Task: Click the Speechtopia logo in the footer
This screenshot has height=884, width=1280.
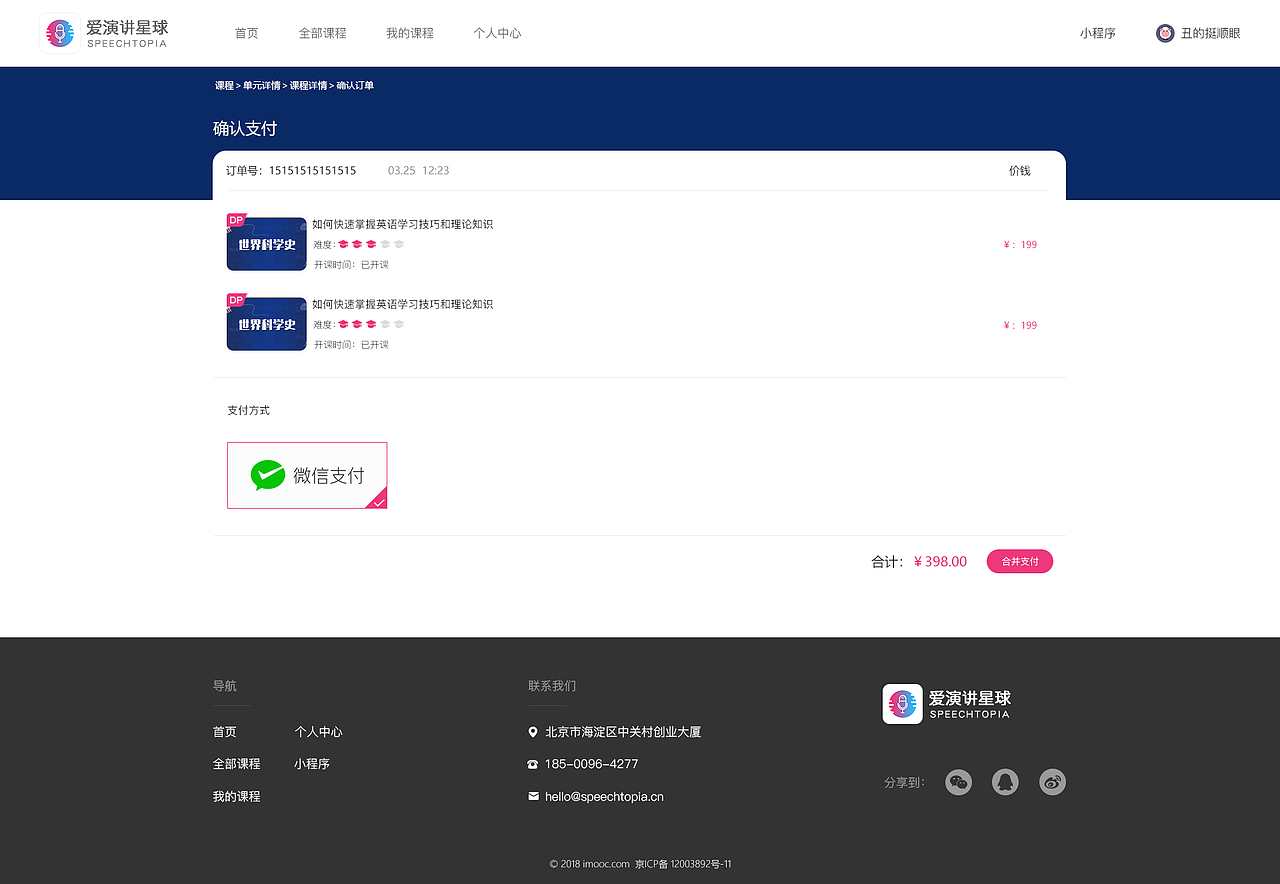Action: [945, 703]
